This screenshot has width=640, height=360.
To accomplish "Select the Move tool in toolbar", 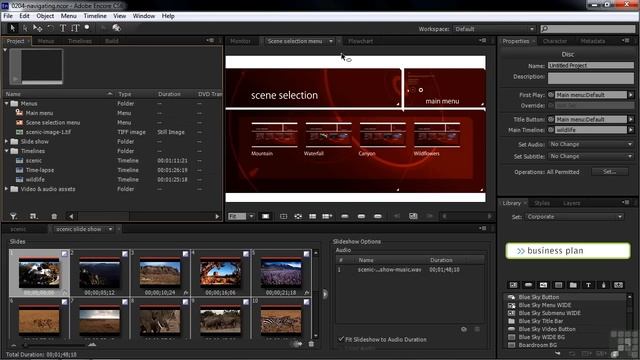I will pyautogui.click(x=38, y=28).
